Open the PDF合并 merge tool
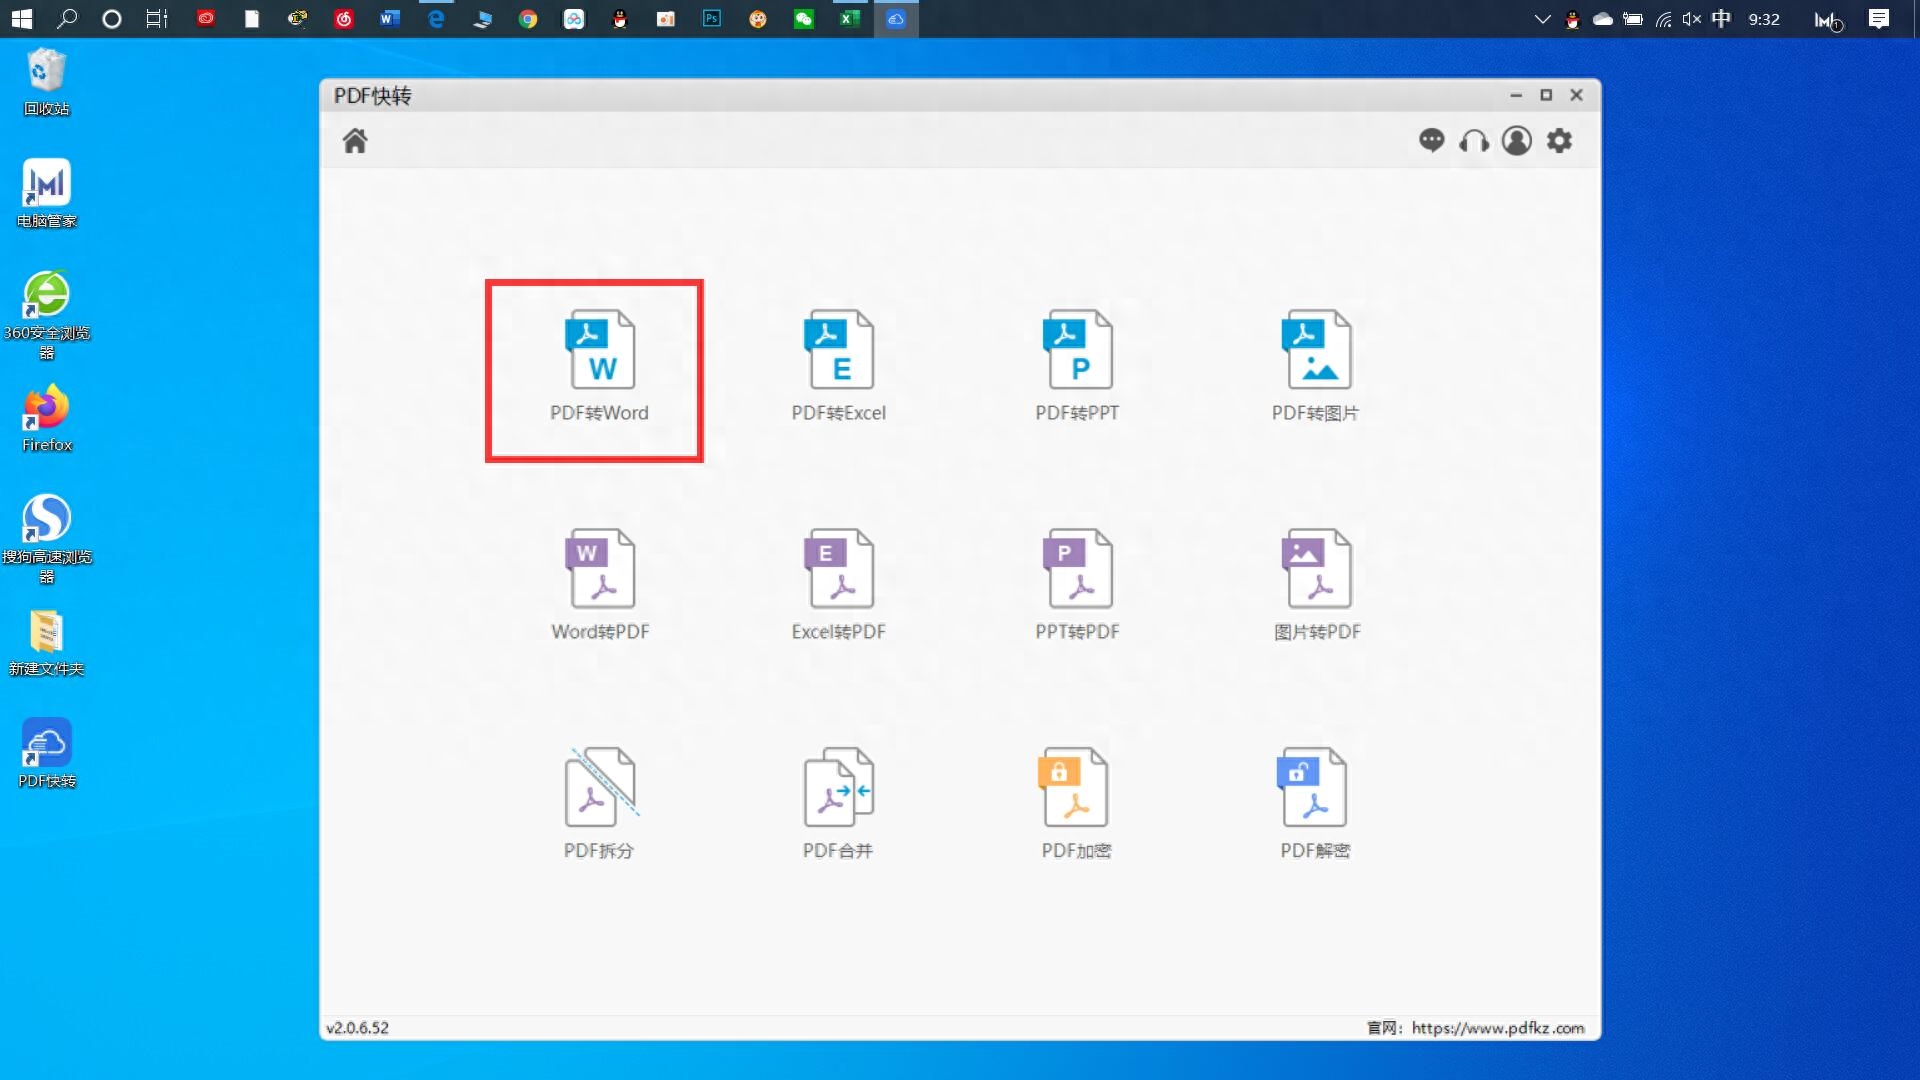The image size is (1920, 1080). (839, 804)
